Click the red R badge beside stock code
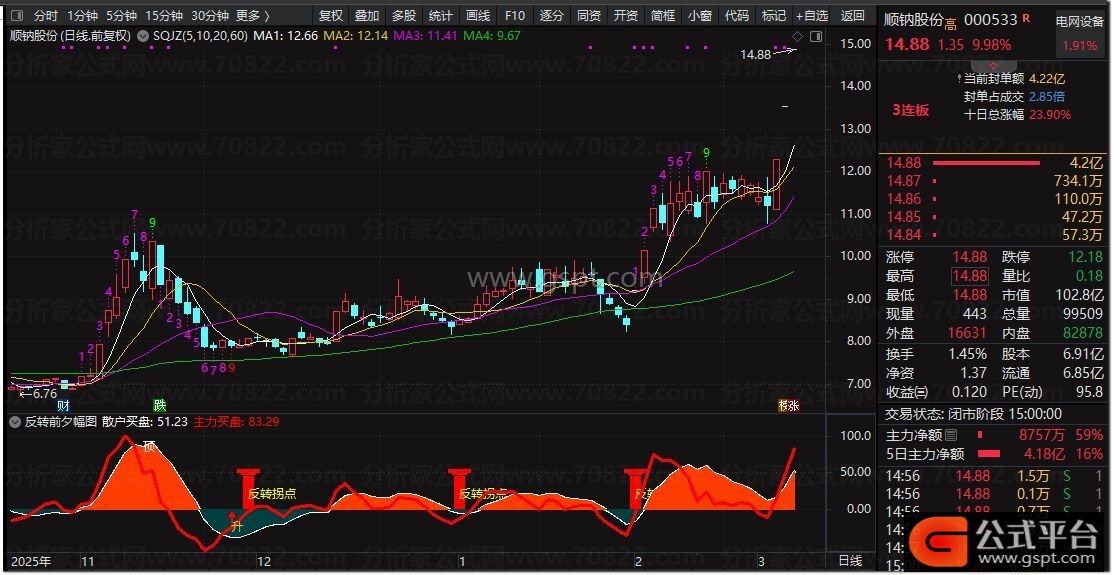Screen dimensions: 1114x575 [x=1026, y=19]
